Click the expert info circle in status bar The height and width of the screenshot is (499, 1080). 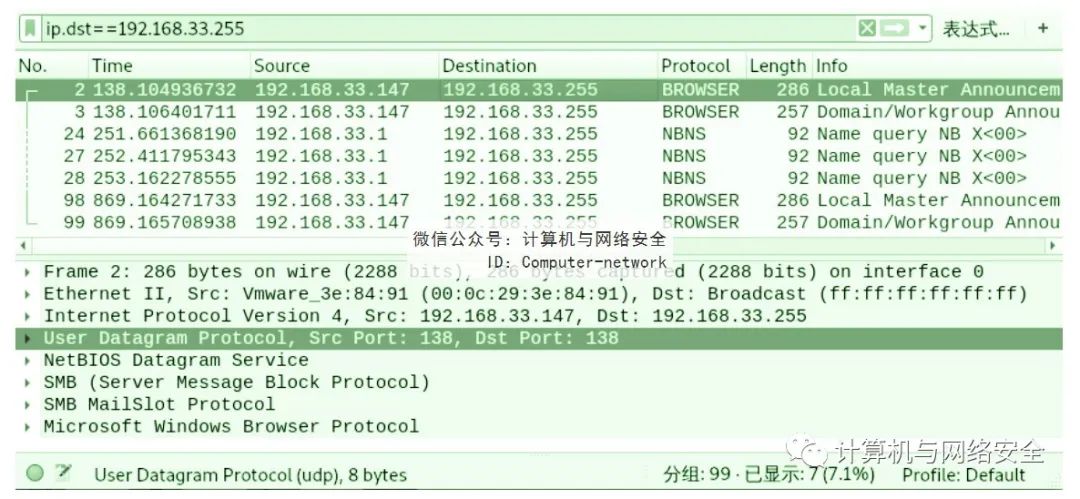pyautogui.click(x=35, y=473)
